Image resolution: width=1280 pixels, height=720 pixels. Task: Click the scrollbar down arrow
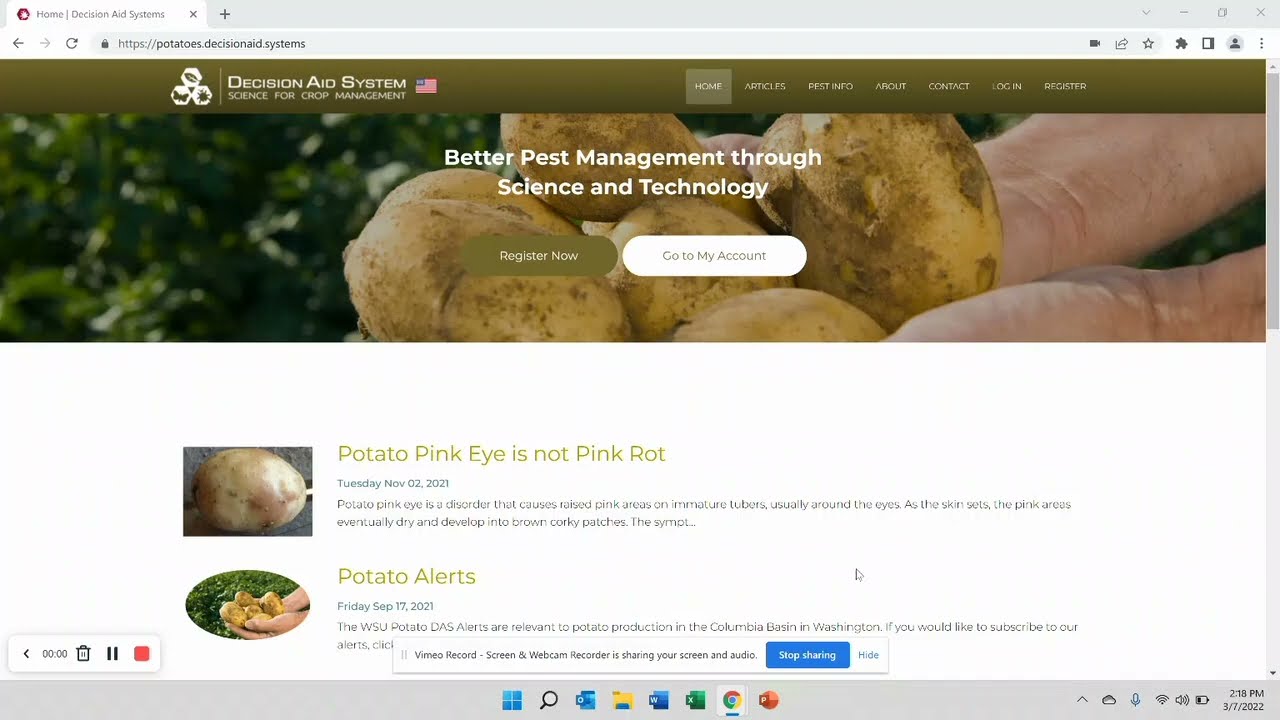(1273, 673)
